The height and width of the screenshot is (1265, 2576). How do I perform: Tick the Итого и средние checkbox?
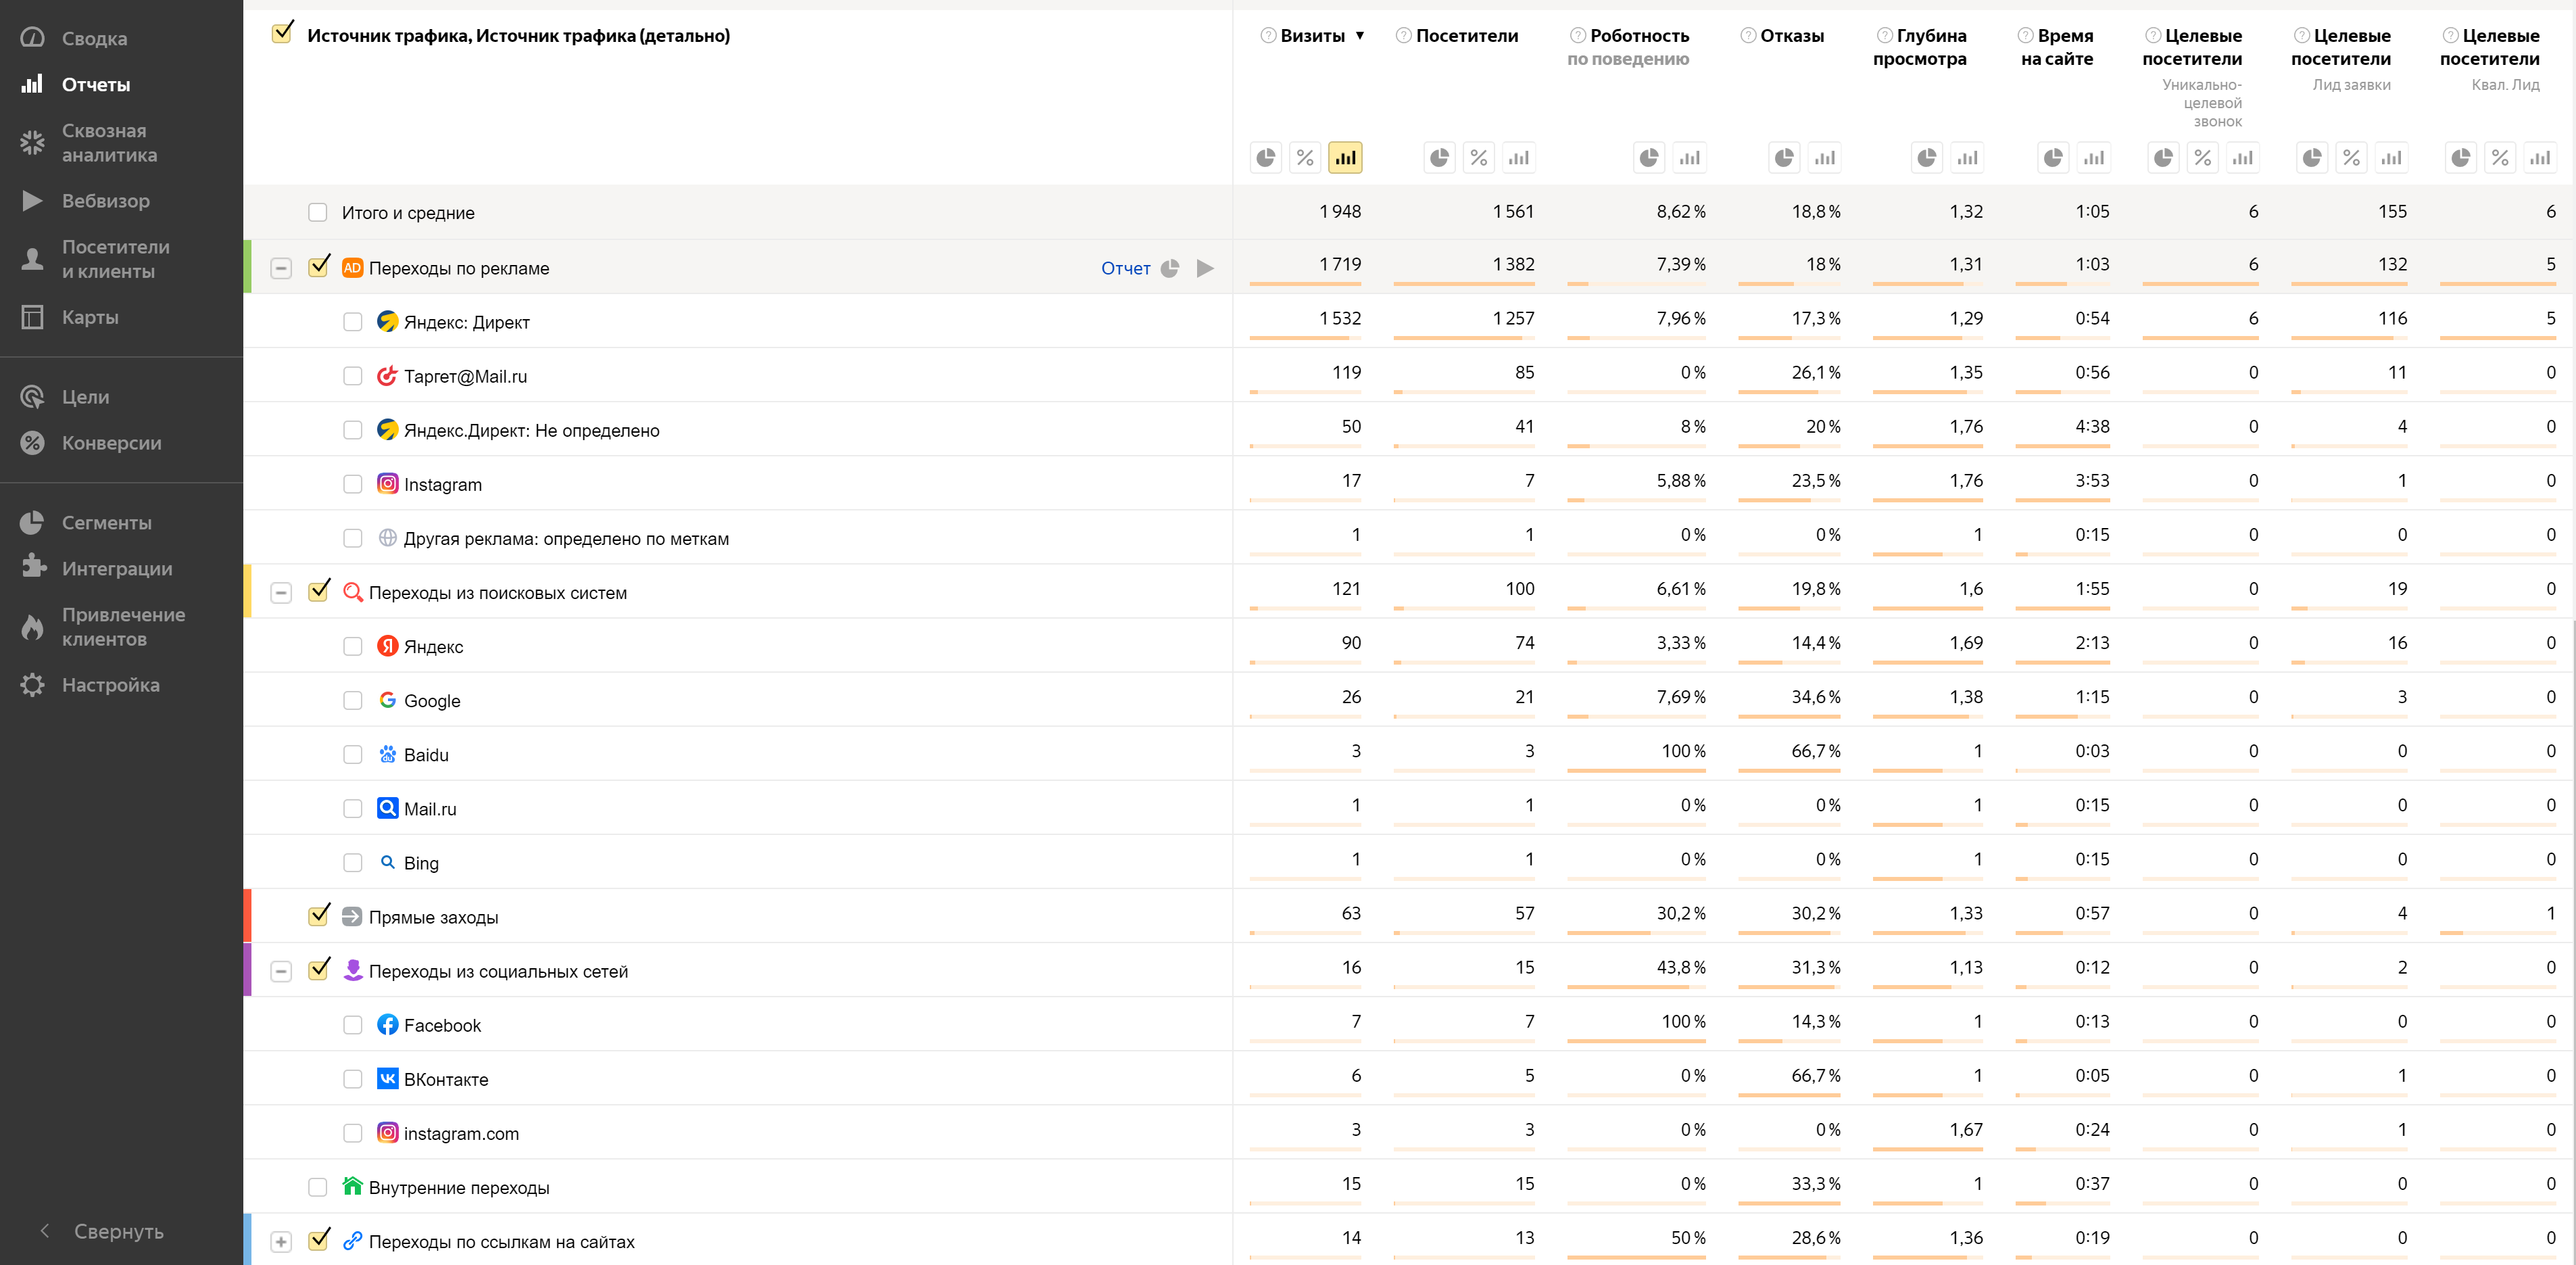[x=318, y=212]
